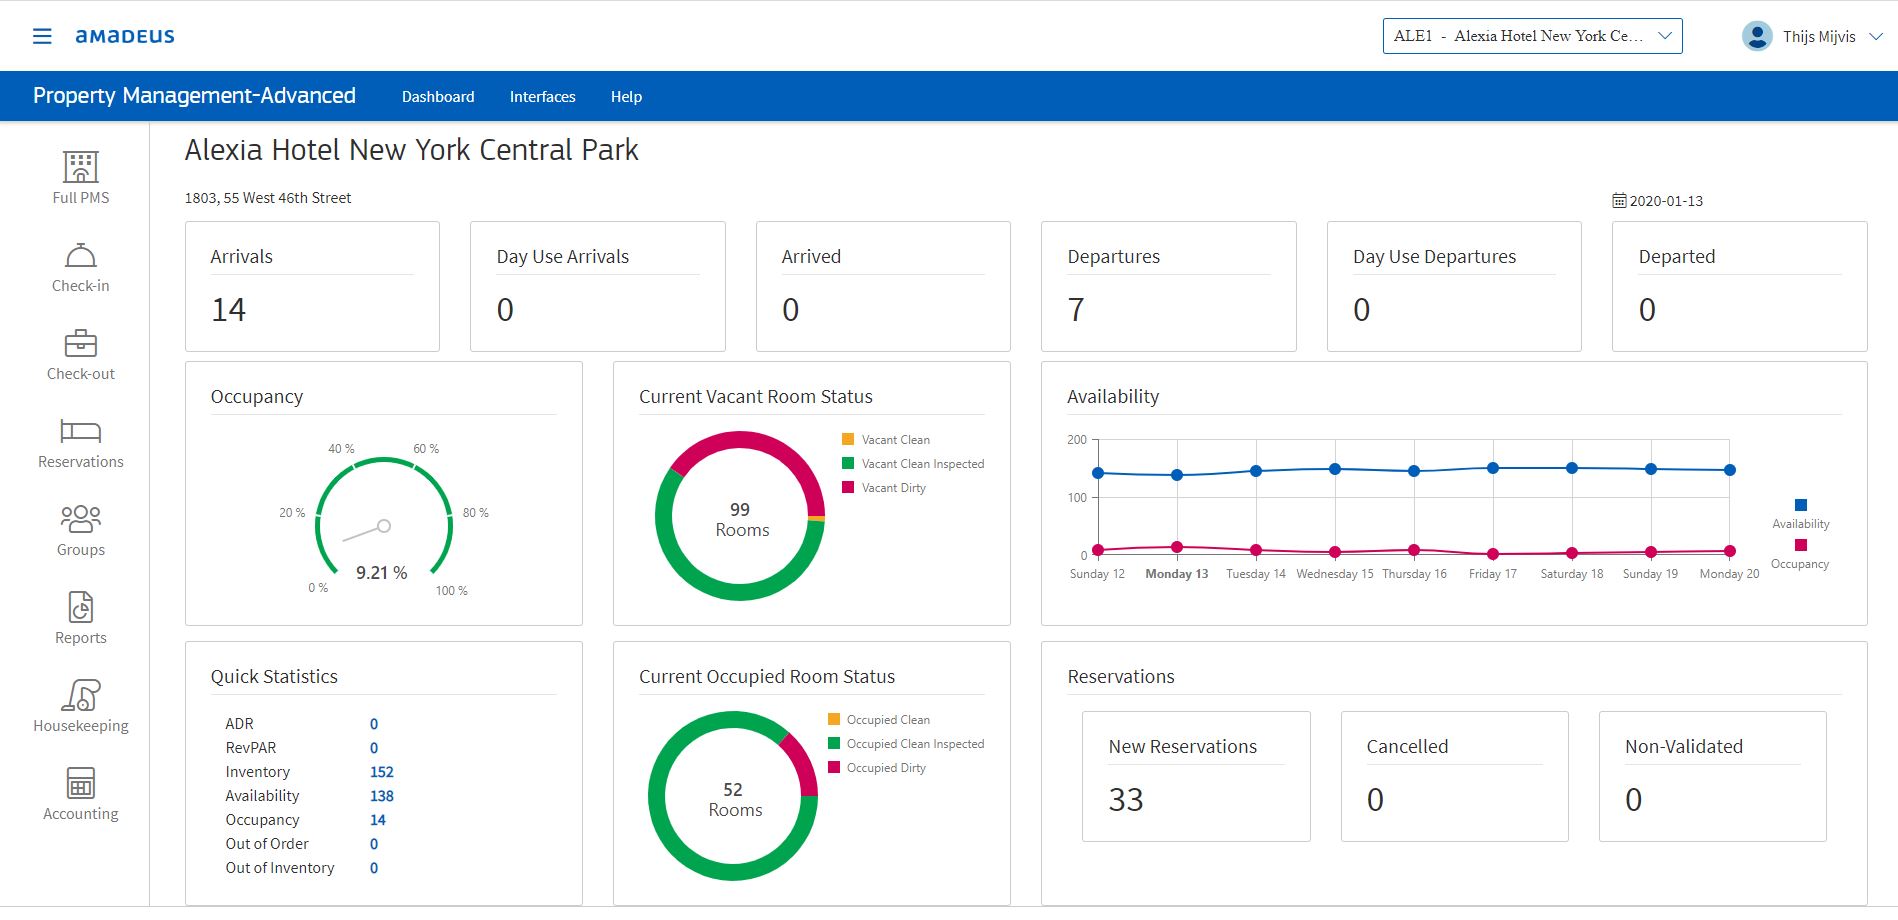Open the Full PMS sidebar icon
Screen dimensions: 1898x920
pos(81,167)
